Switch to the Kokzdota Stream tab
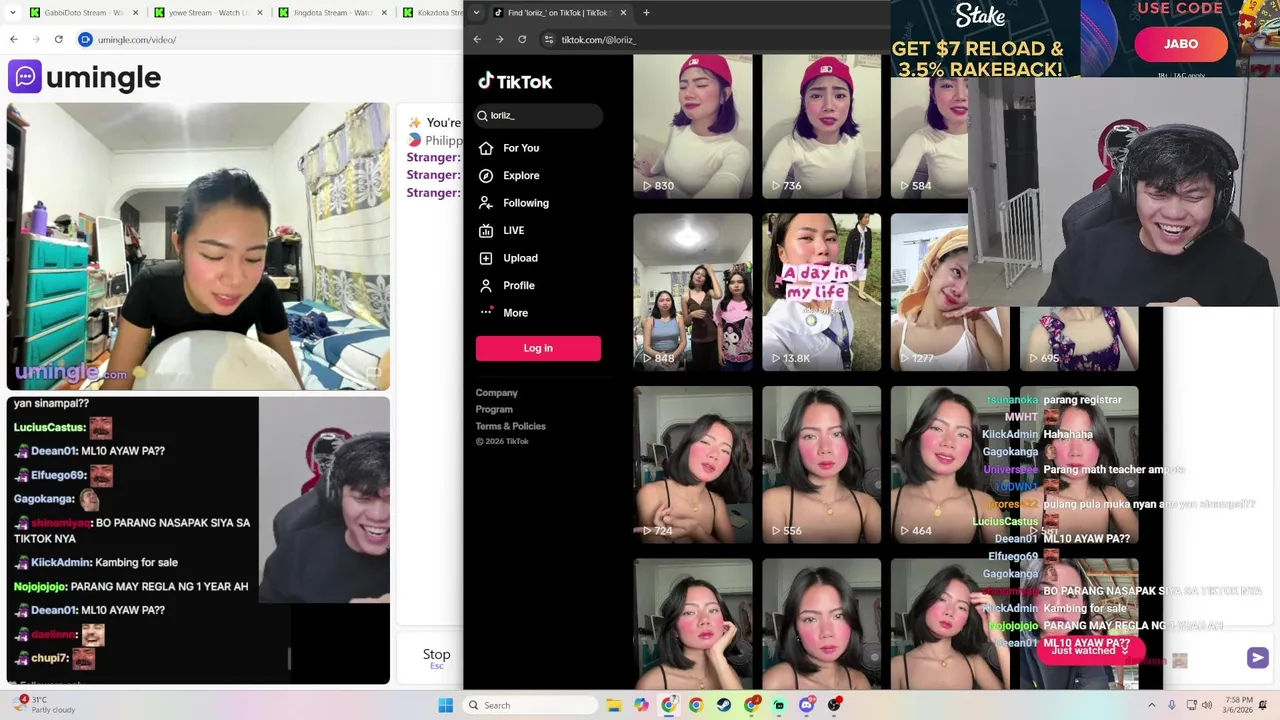 click(x=432, y=13)
